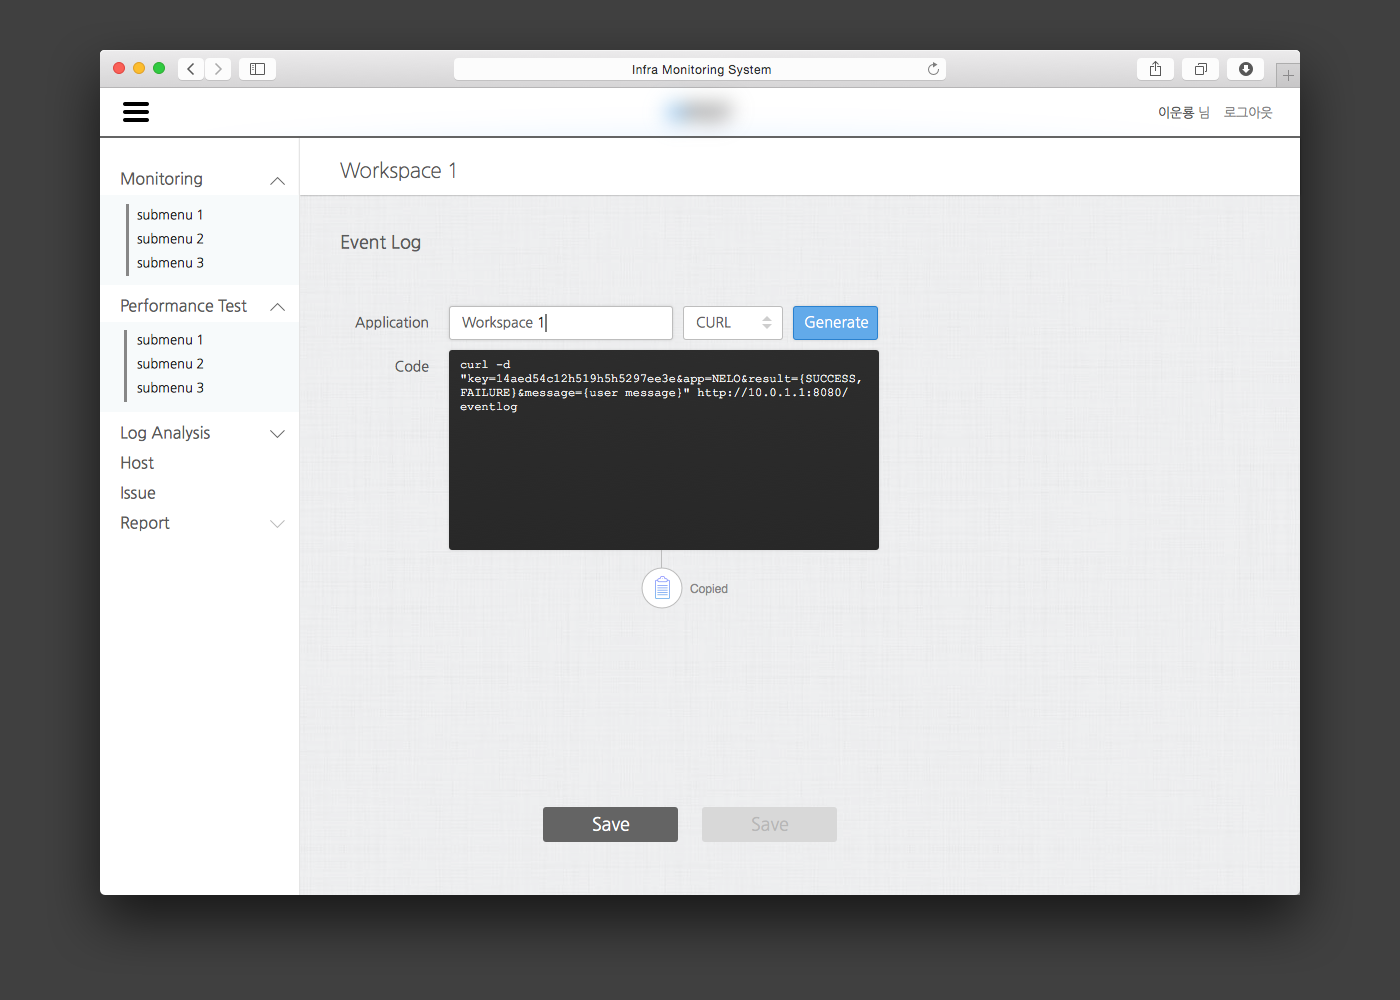Click the browser back arrow

click(191, 69)
